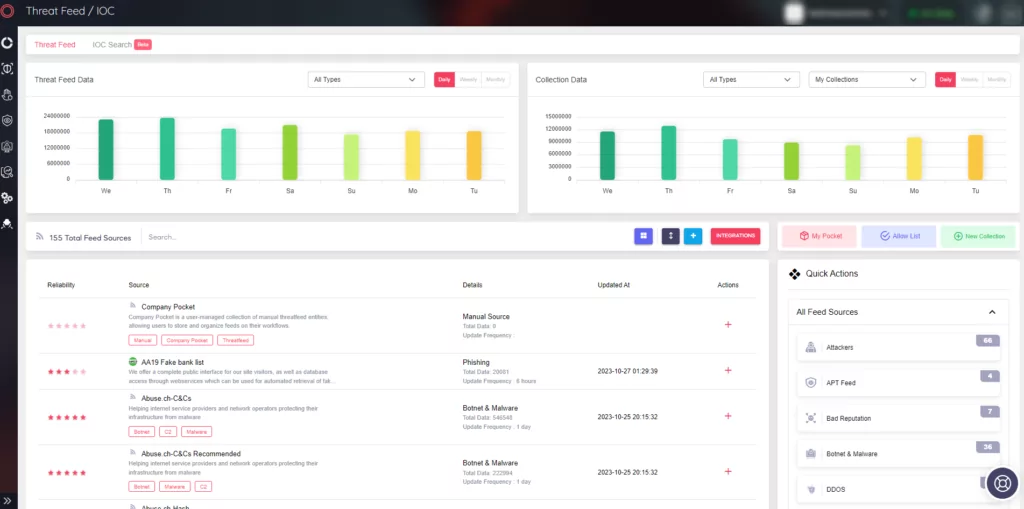
Task: Click the Manual Source details label
Action: pos(486,317)
